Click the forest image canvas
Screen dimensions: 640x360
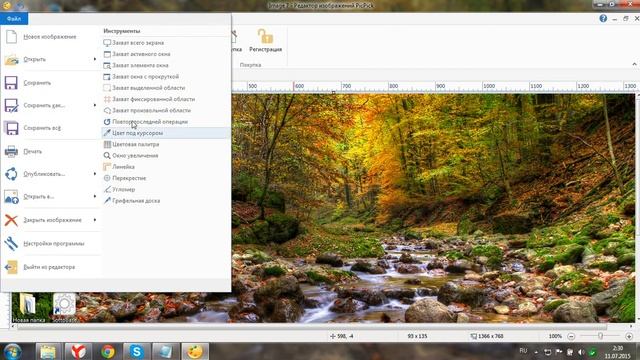(433, 208)
